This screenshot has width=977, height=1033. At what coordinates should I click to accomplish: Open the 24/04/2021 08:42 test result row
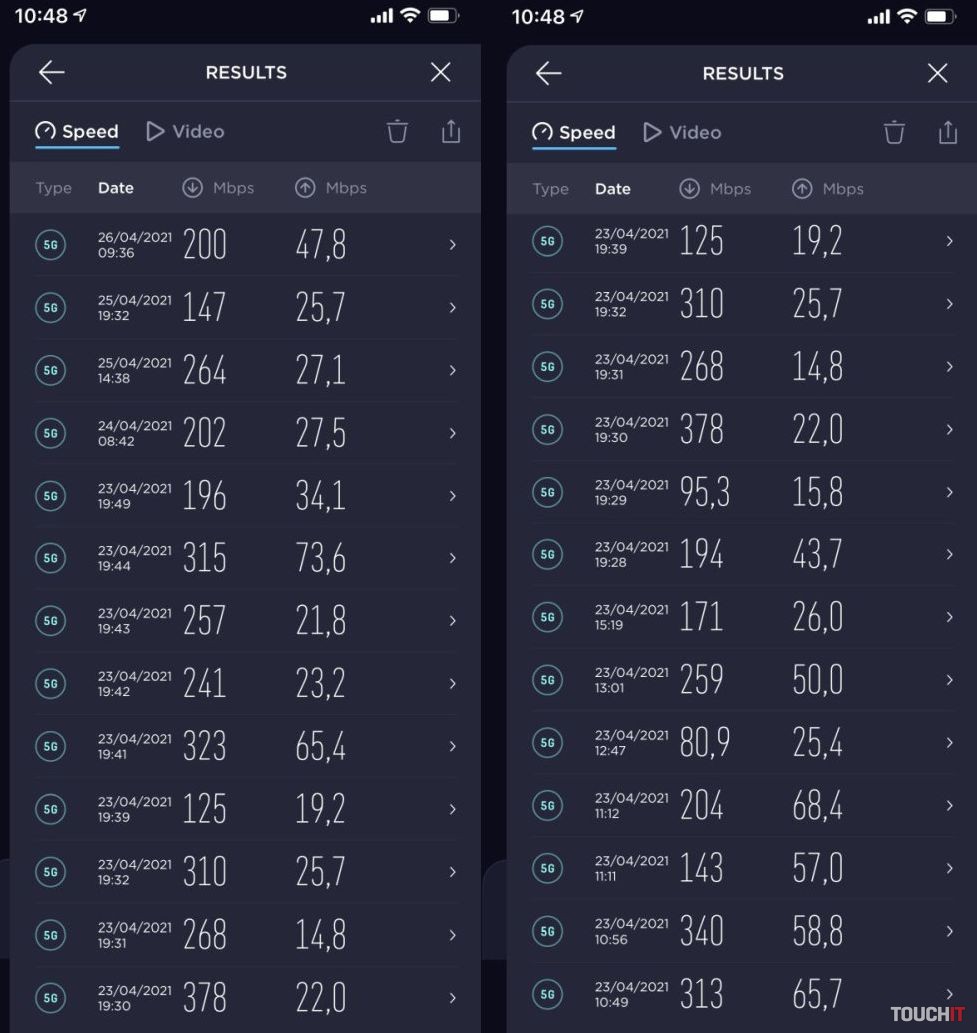pyautogui.click(x=245, y=433)
